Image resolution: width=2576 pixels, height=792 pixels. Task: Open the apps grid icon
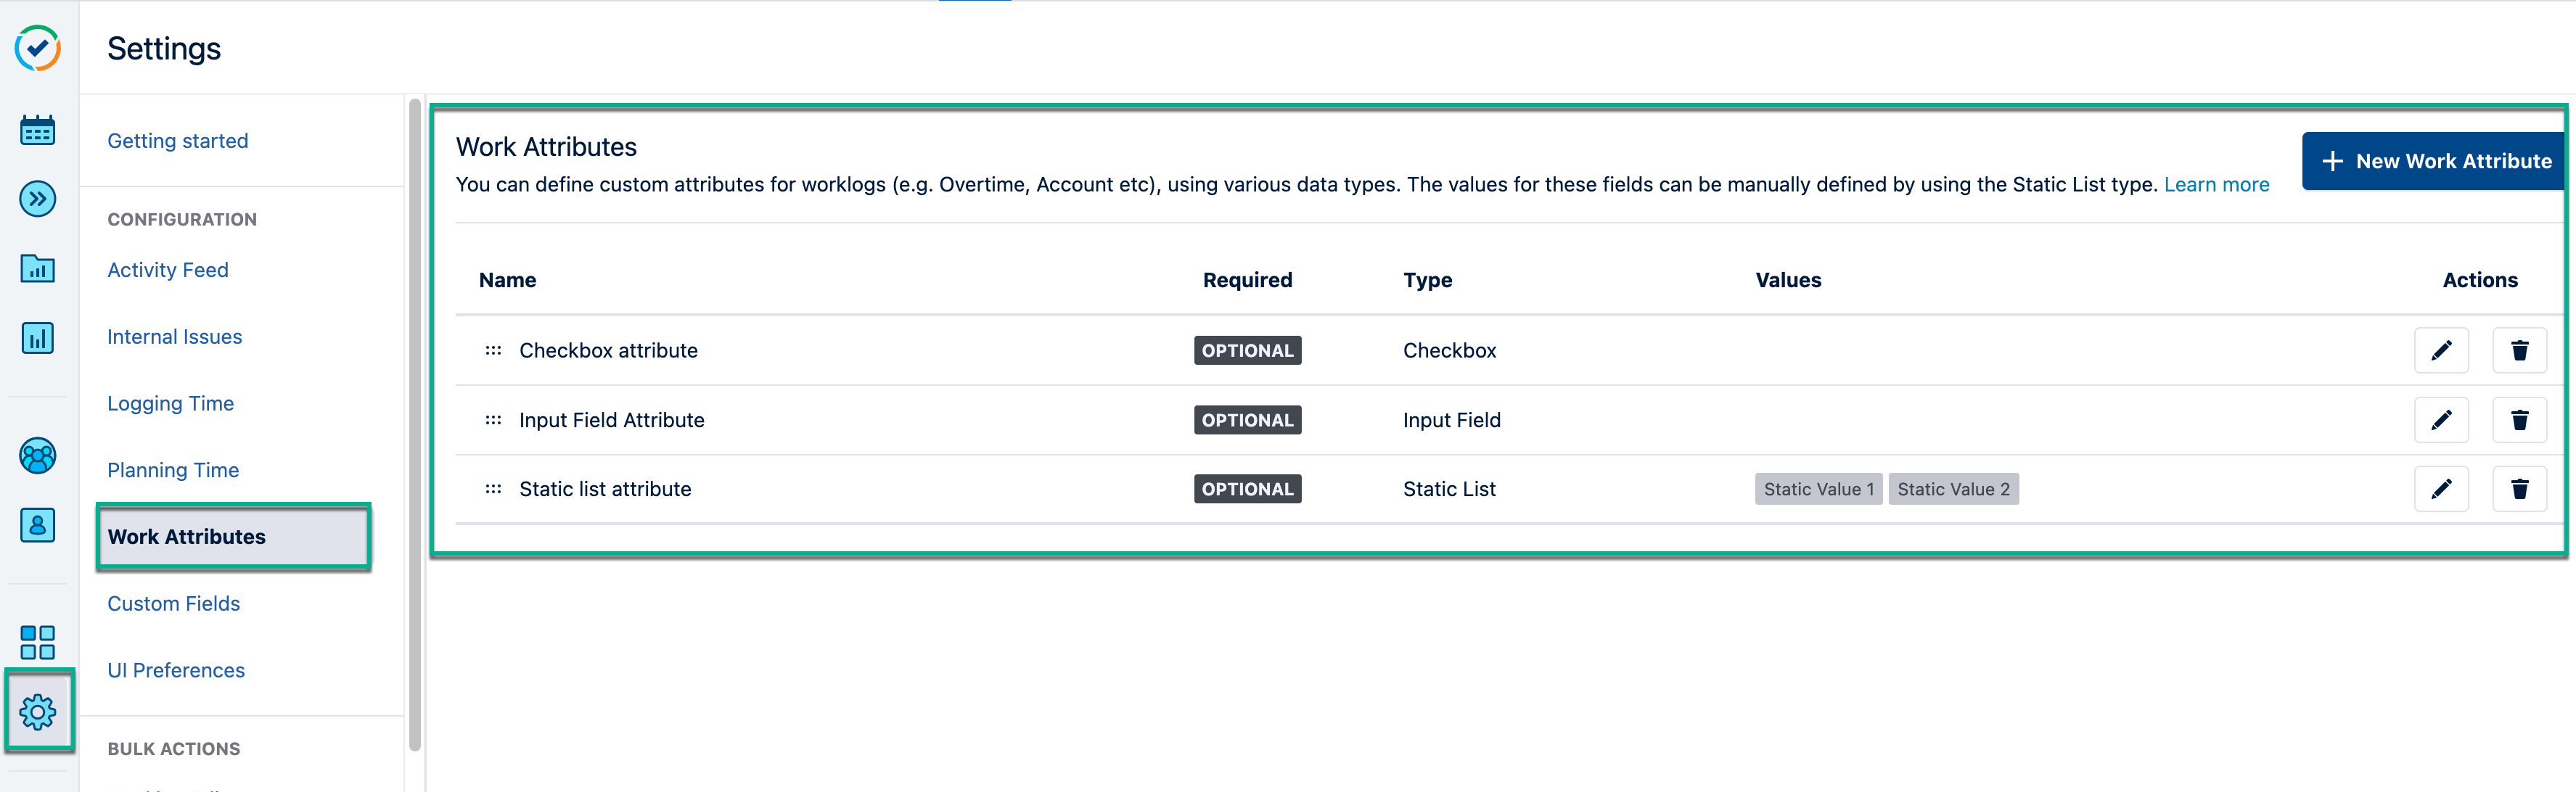coord(38,642)
